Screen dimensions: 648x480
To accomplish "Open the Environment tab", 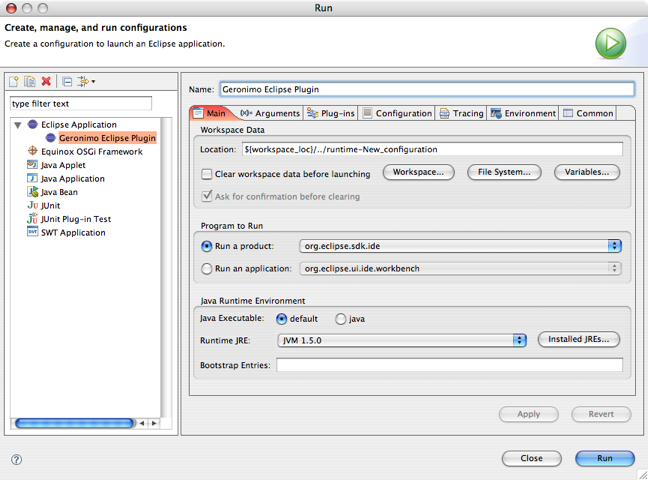I will (x=523, y=113).
